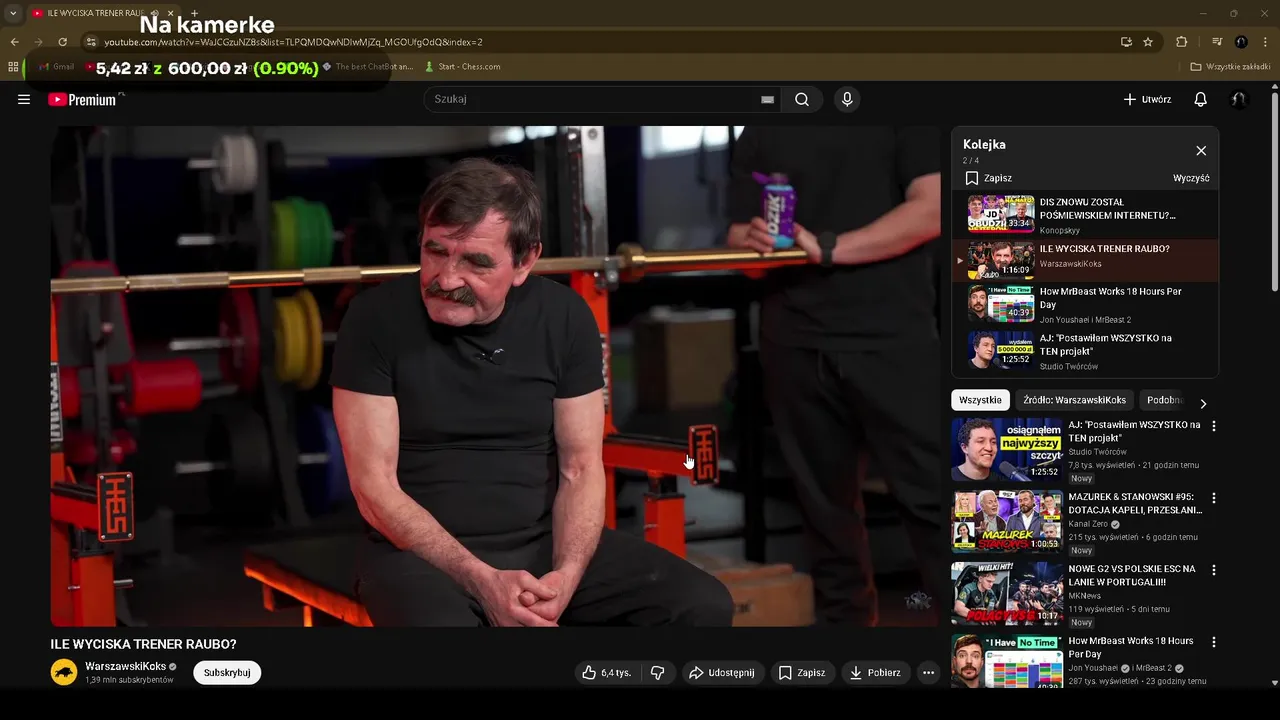Open Kanal Zero channel name link

1088,524
